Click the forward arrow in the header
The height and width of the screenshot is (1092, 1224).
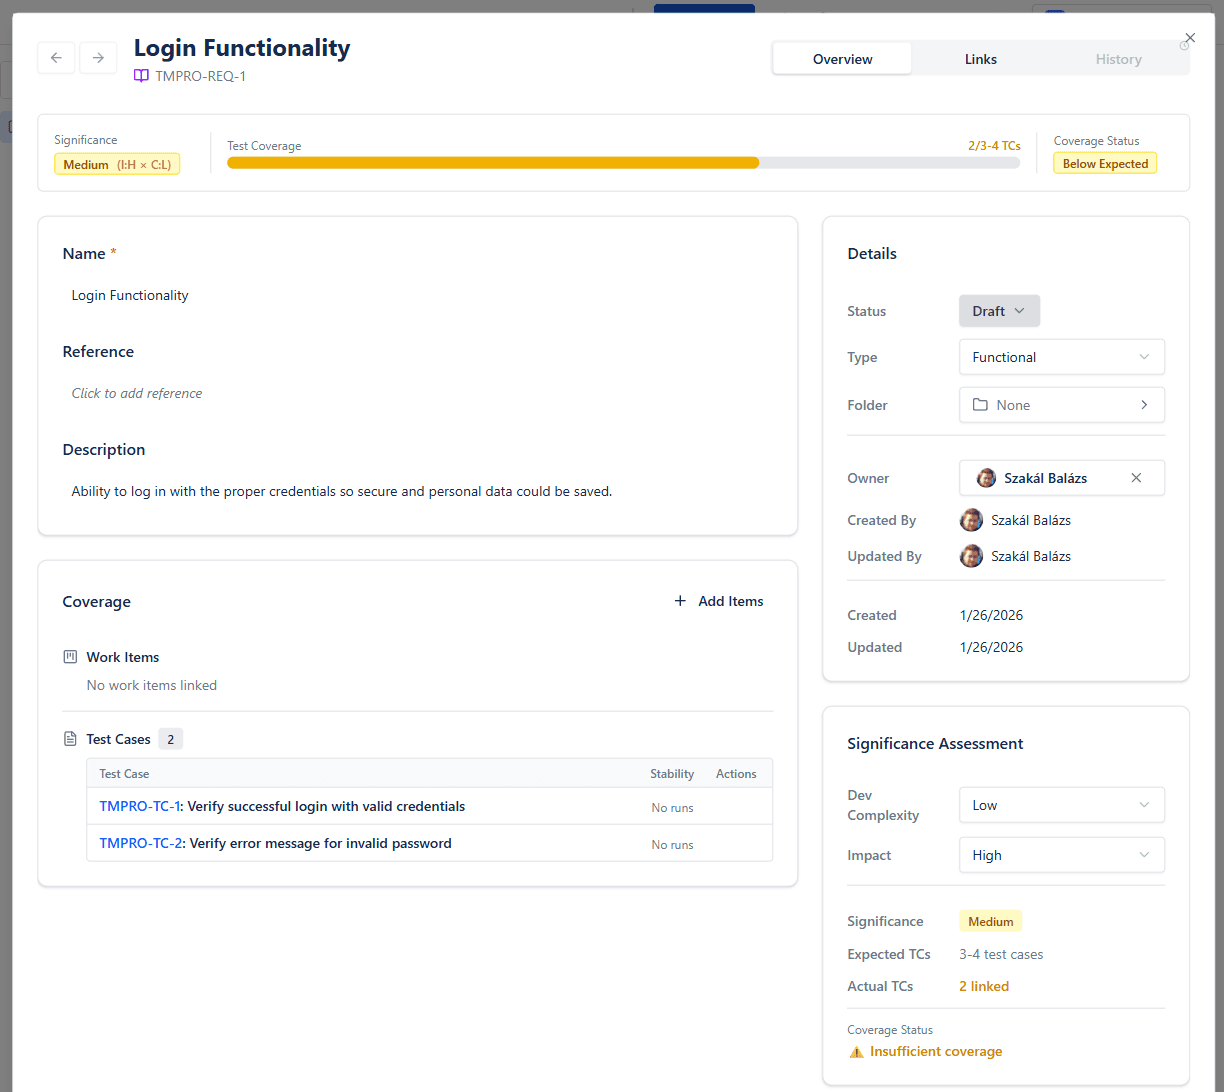(x=98, y=58)
